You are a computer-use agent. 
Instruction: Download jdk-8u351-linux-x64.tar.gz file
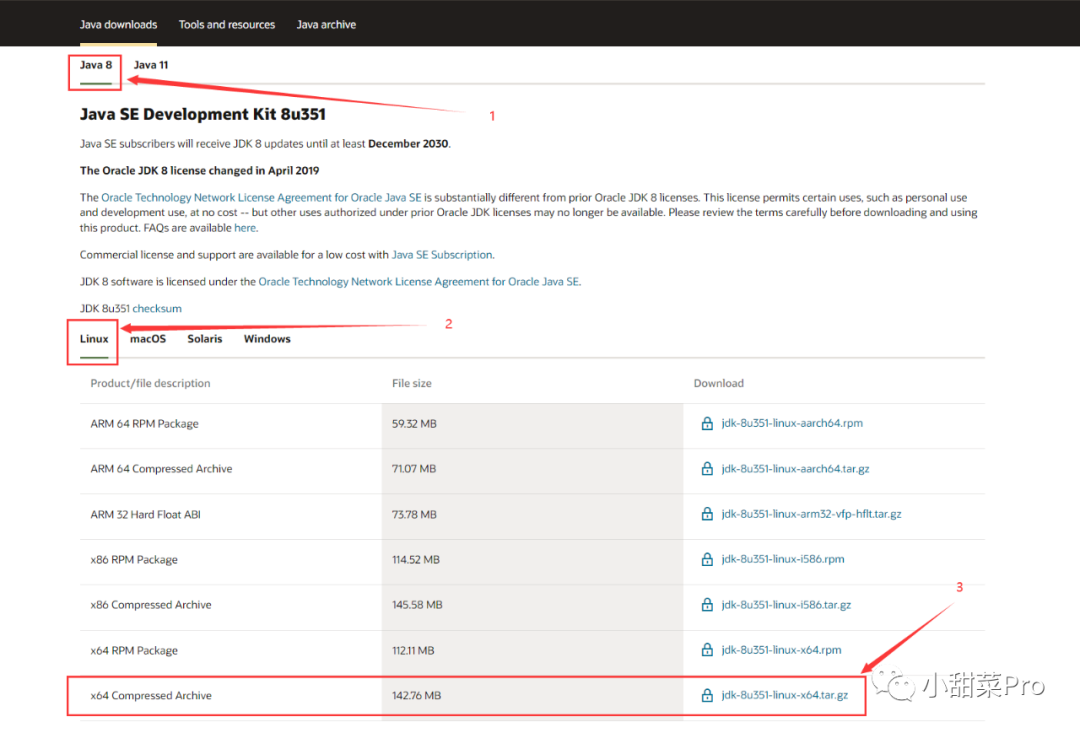(x=785, y=695)
